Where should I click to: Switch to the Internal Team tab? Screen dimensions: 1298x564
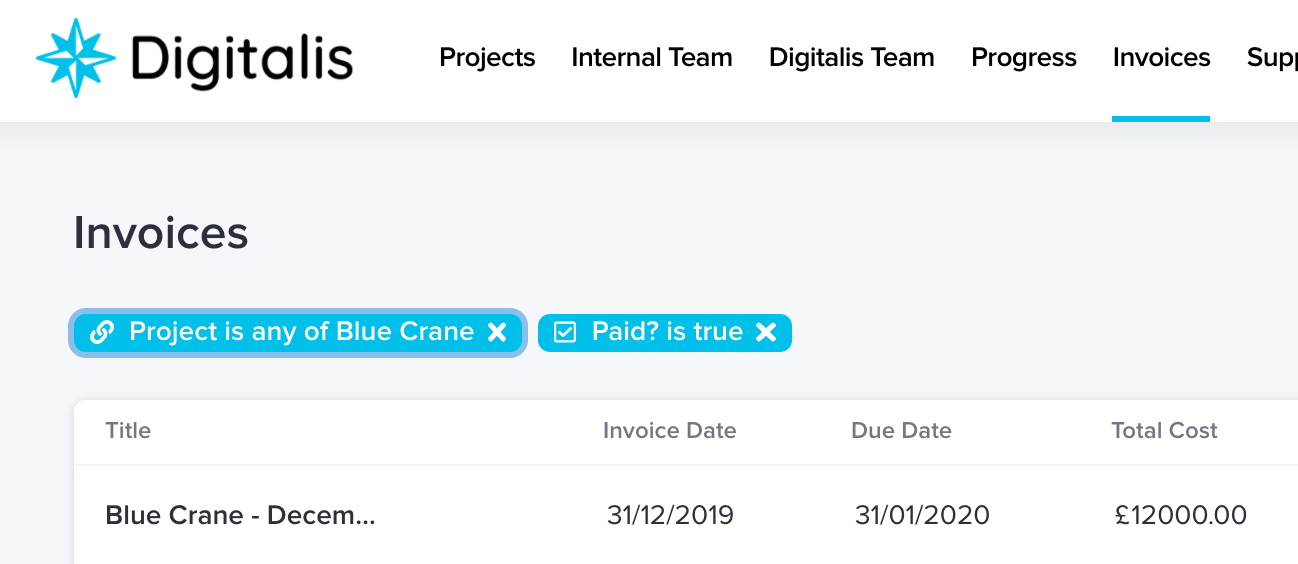pos(652,58)
